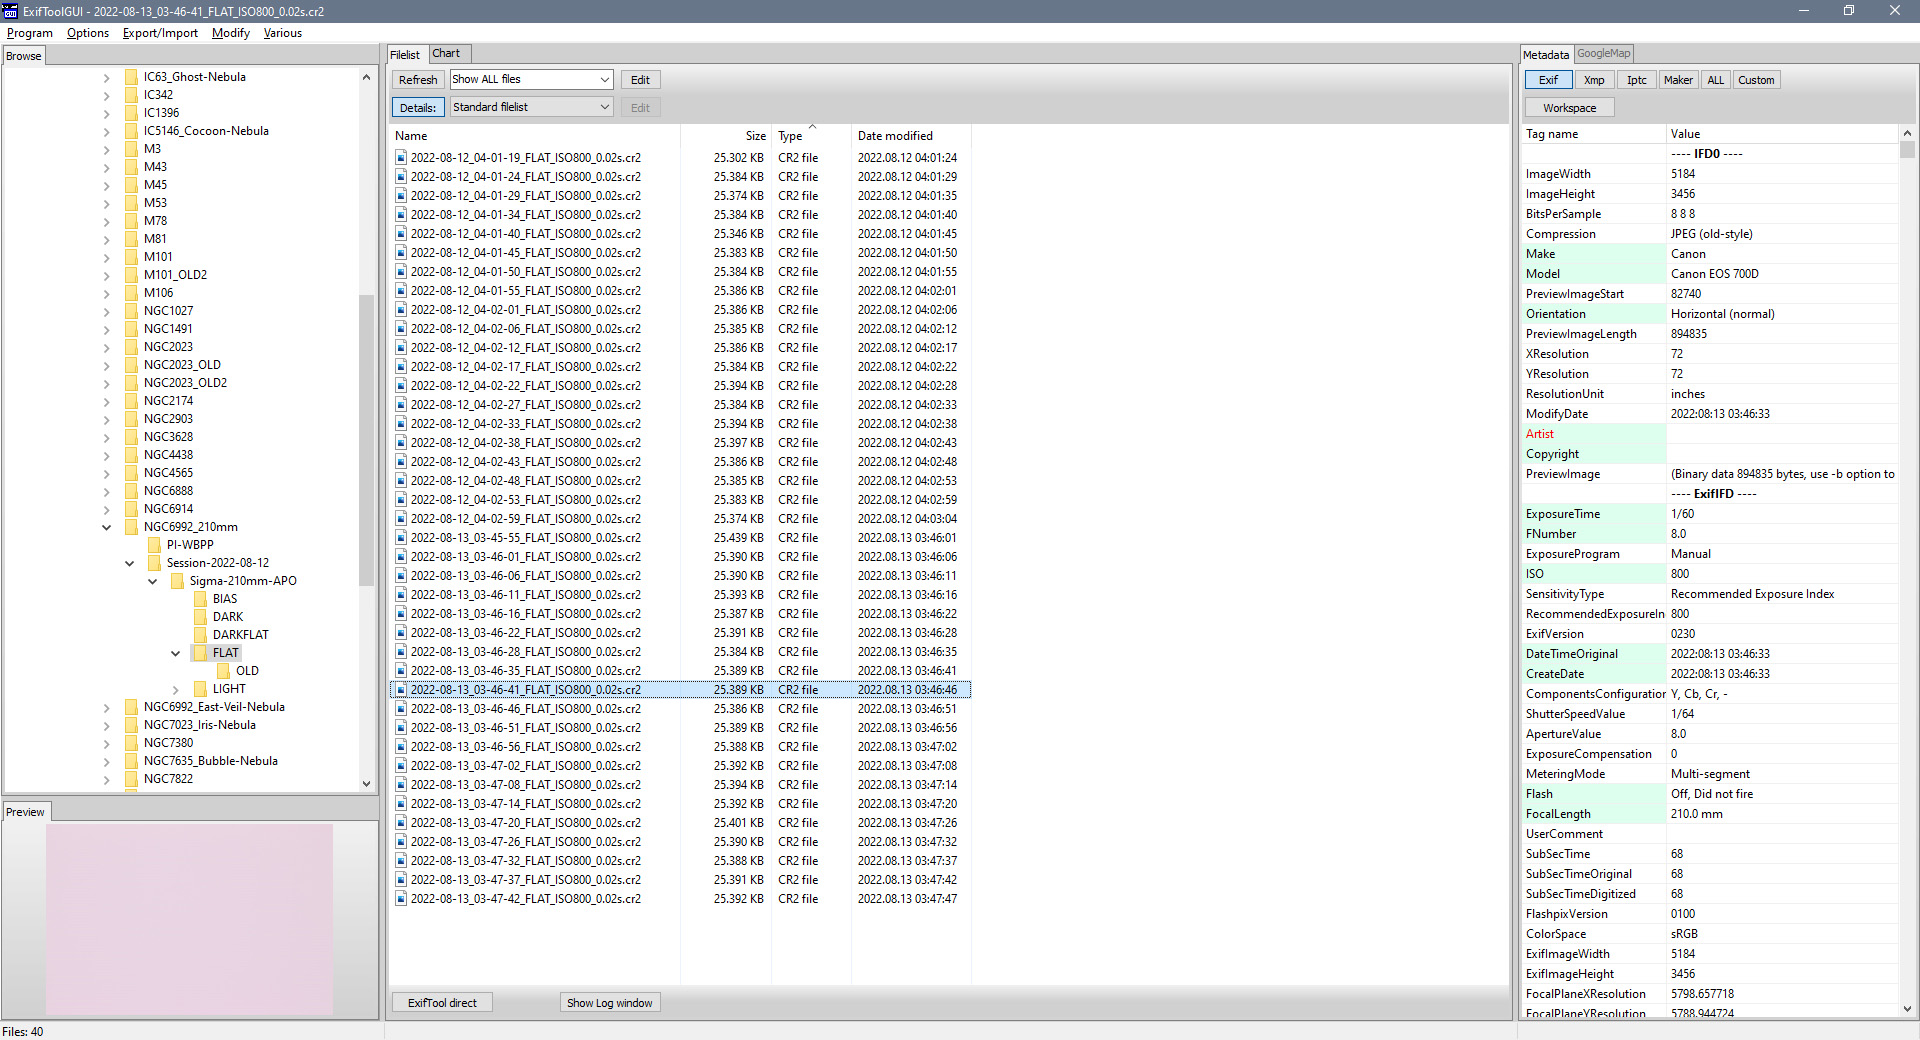Open the Modify menu

click(231, 33)
